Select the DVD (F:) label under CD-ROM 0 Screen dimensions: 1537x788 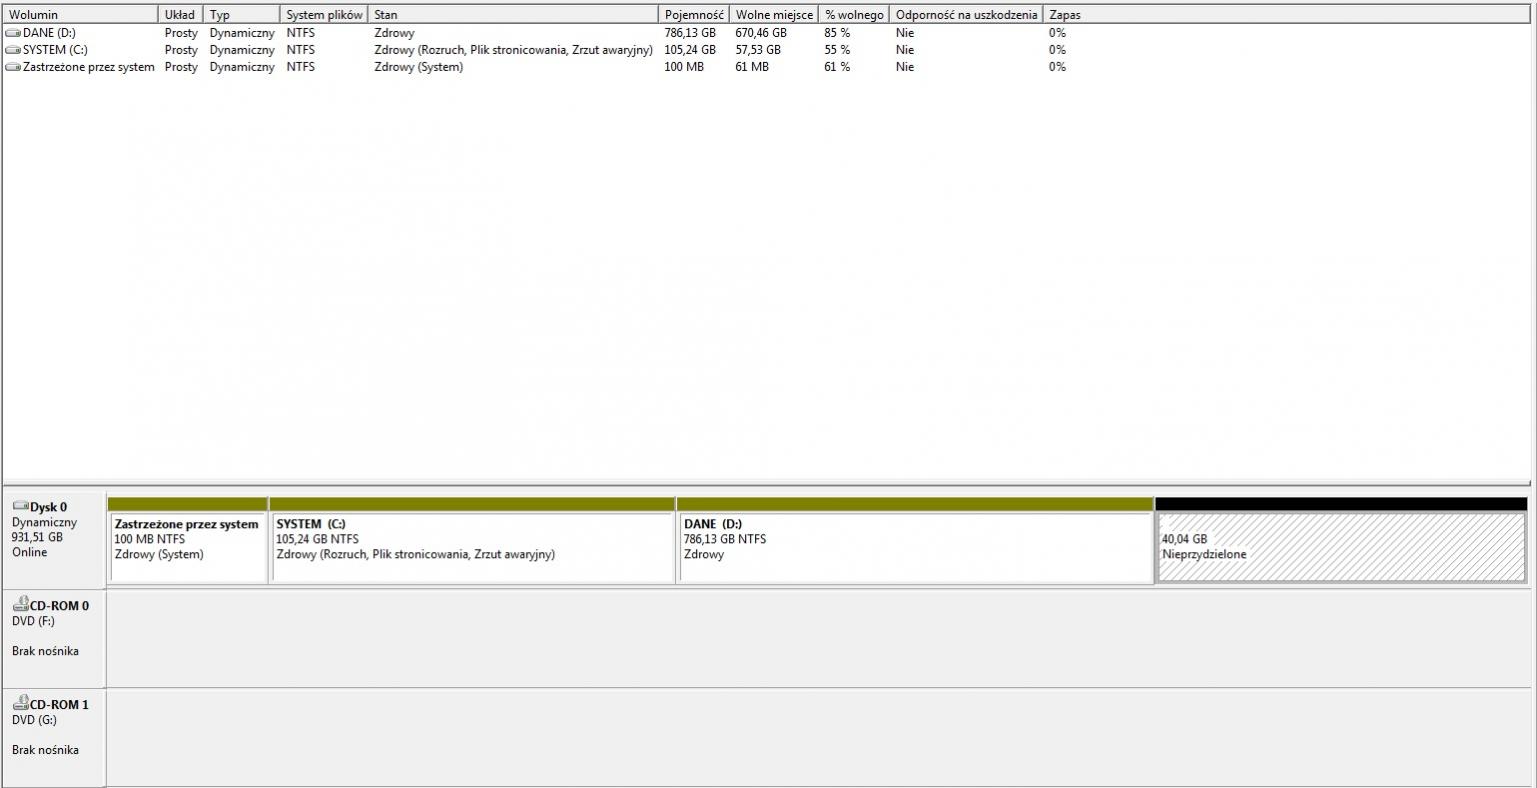tap(33, 621)
